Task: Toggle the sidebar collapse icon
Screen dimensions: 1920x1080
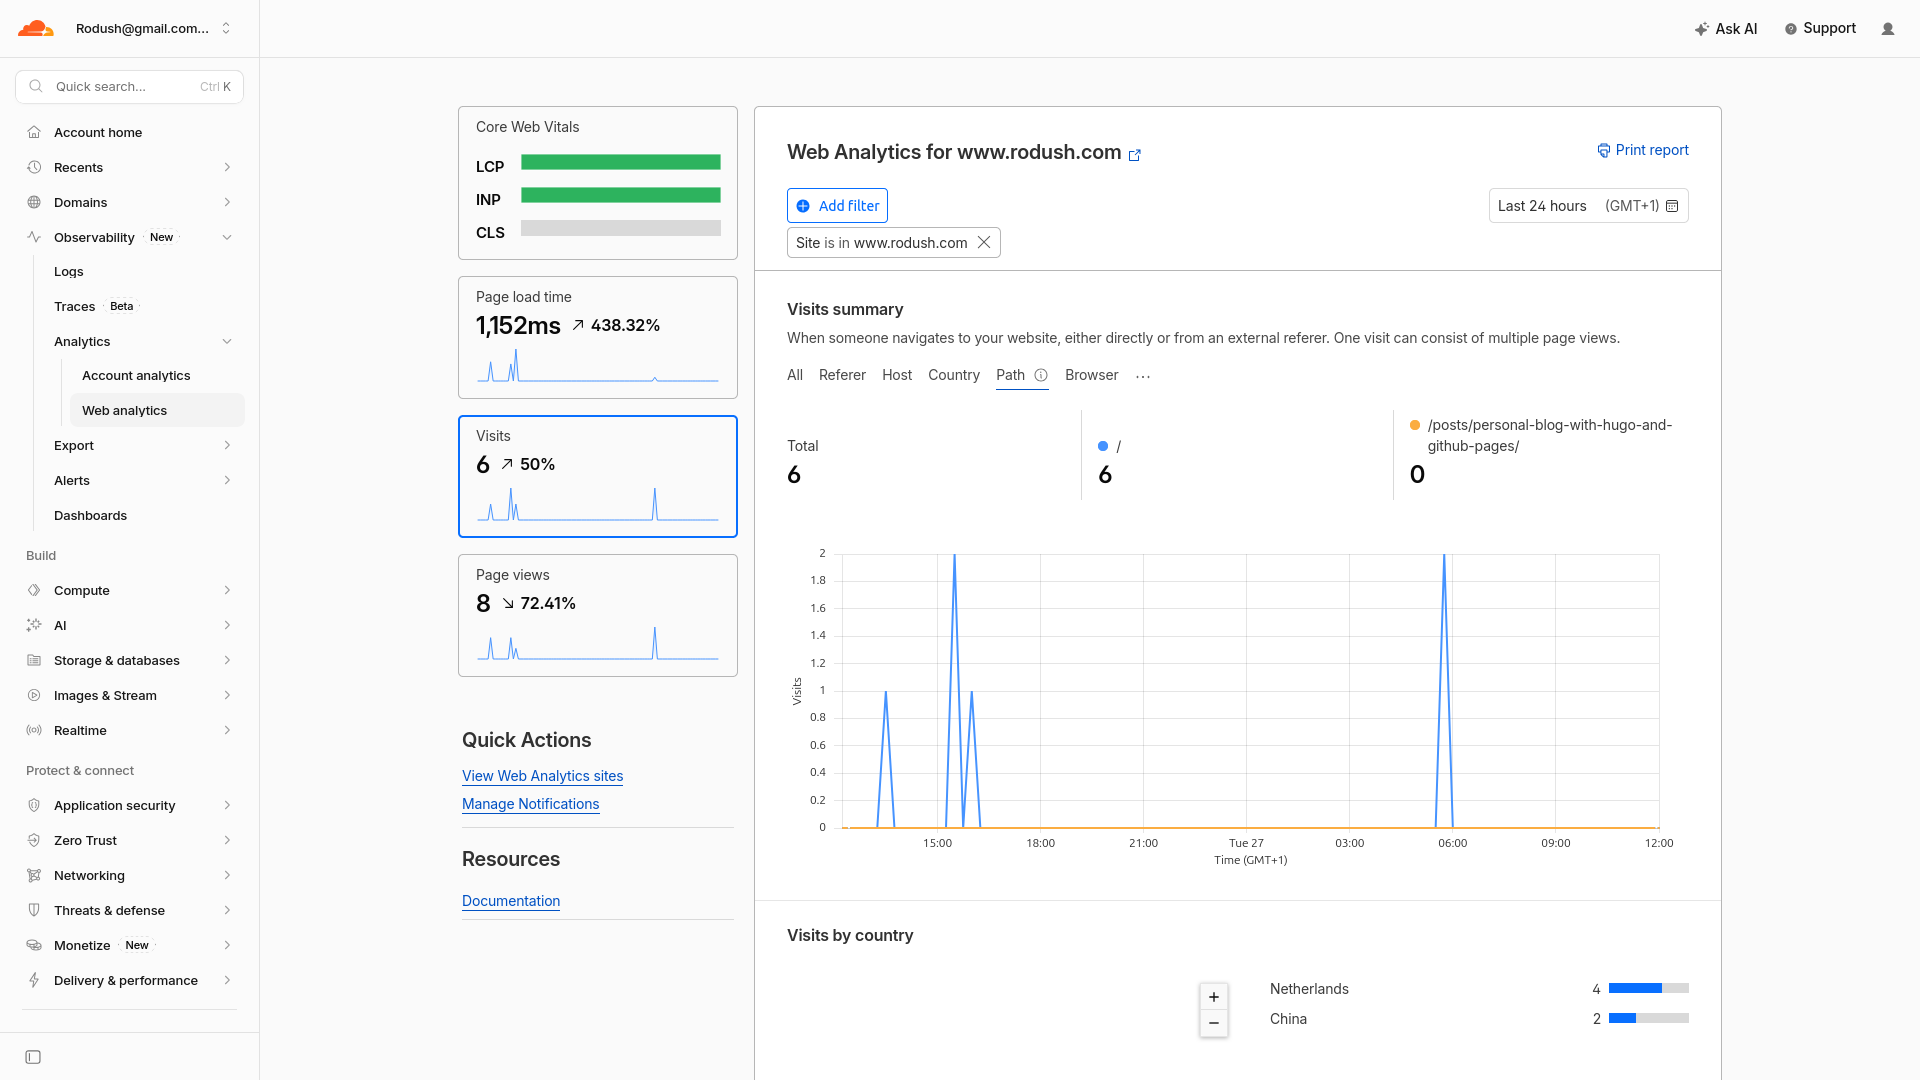Action: (33, 1057)
